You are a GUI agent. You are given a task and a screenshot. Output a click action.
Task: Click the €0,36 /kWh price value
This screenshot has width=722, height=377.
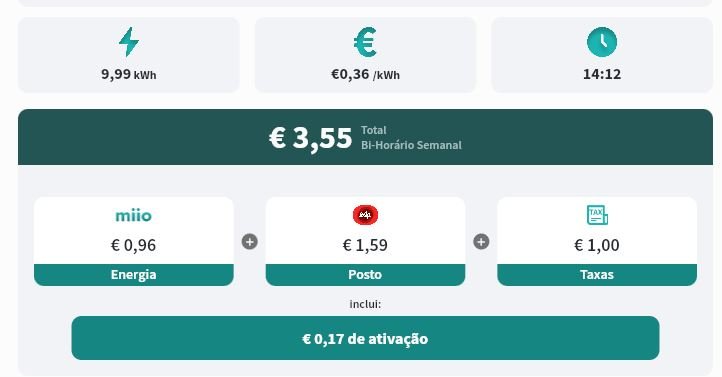coord(366,74)
